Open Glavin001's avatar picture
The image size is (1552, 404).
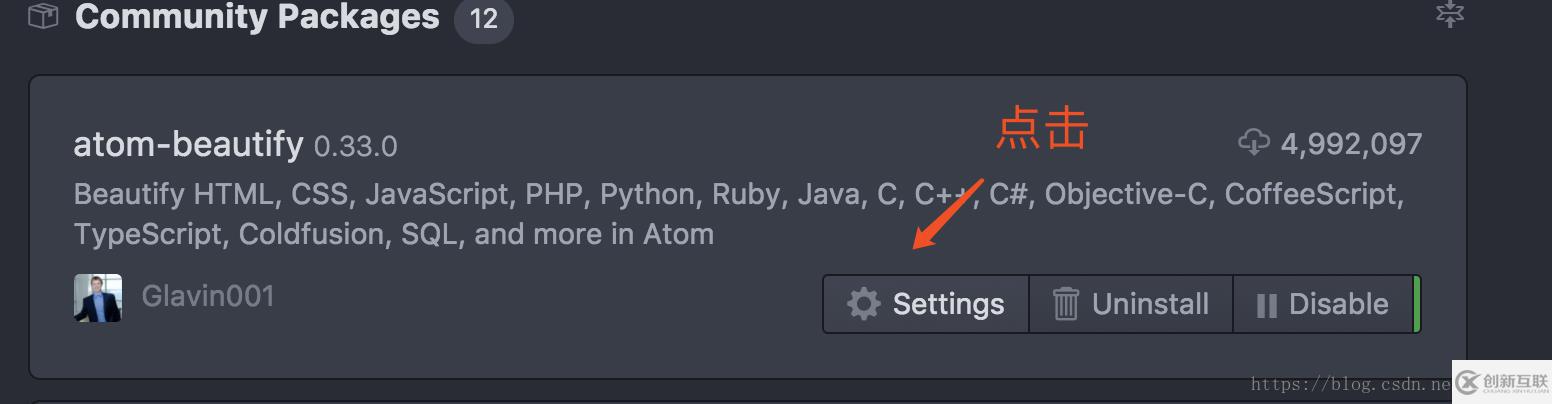click(98, 298)
